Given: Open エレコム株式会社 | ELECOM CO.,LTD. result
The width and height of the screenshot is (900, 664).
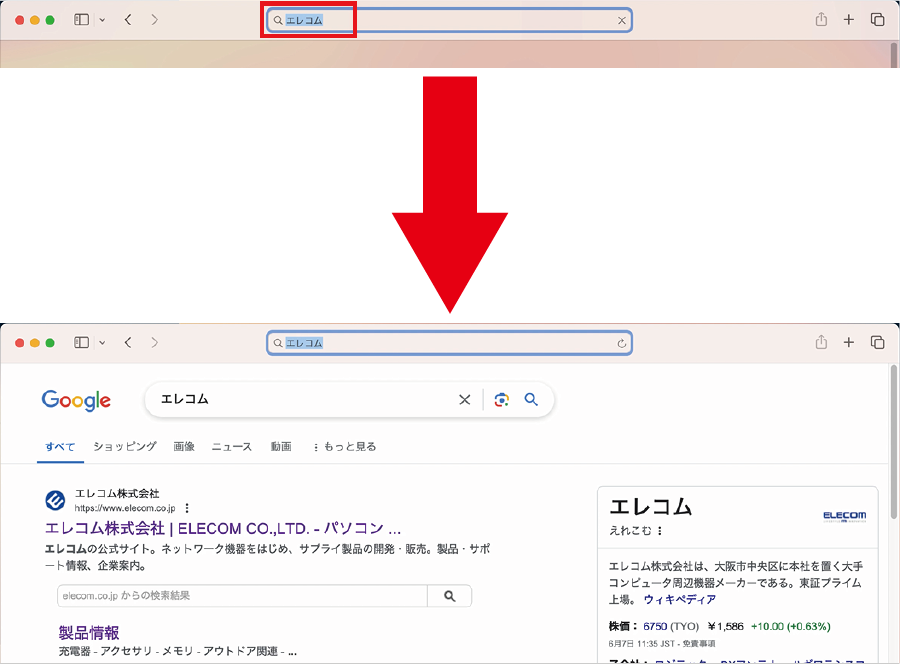Looking at the screenshot, I should 223,528.
